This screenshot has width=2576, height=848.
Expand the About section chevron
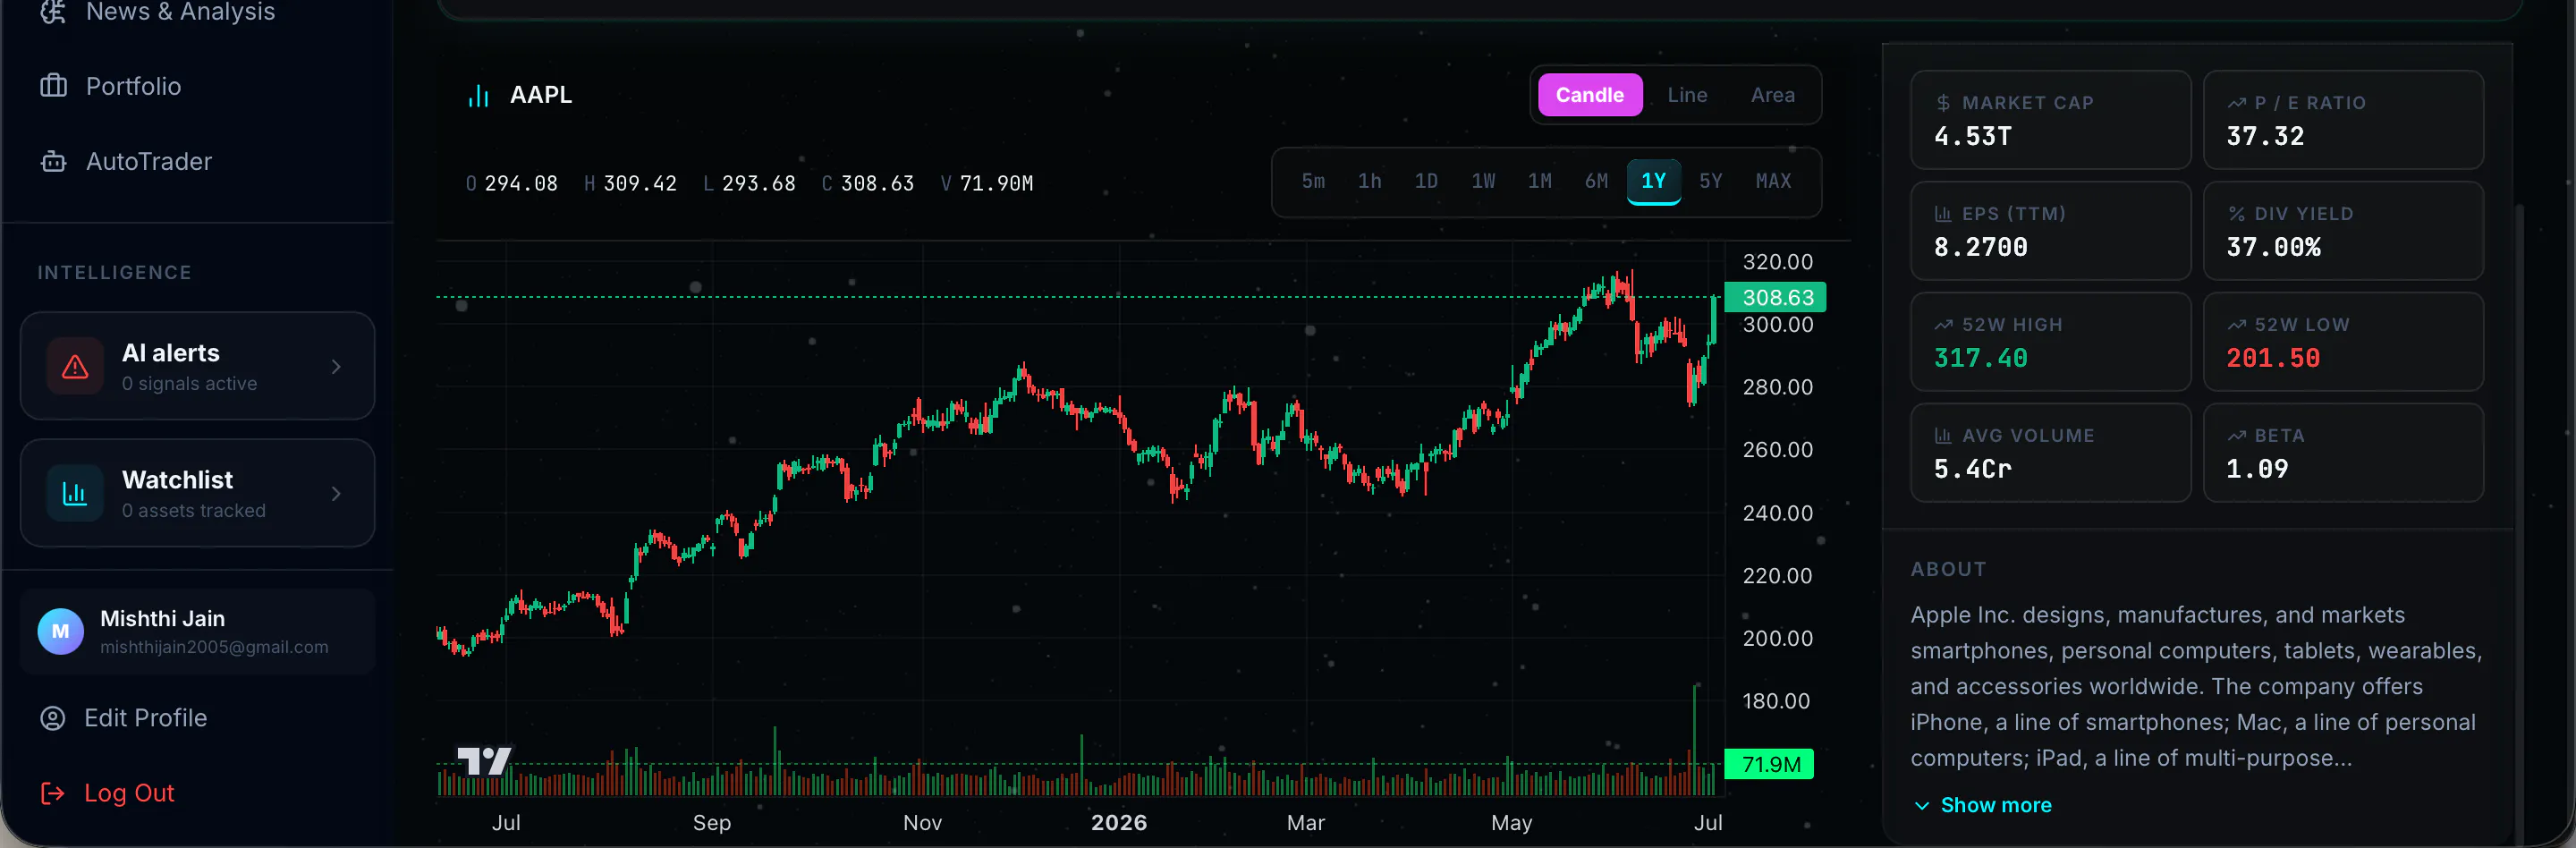click(1921, 806)
